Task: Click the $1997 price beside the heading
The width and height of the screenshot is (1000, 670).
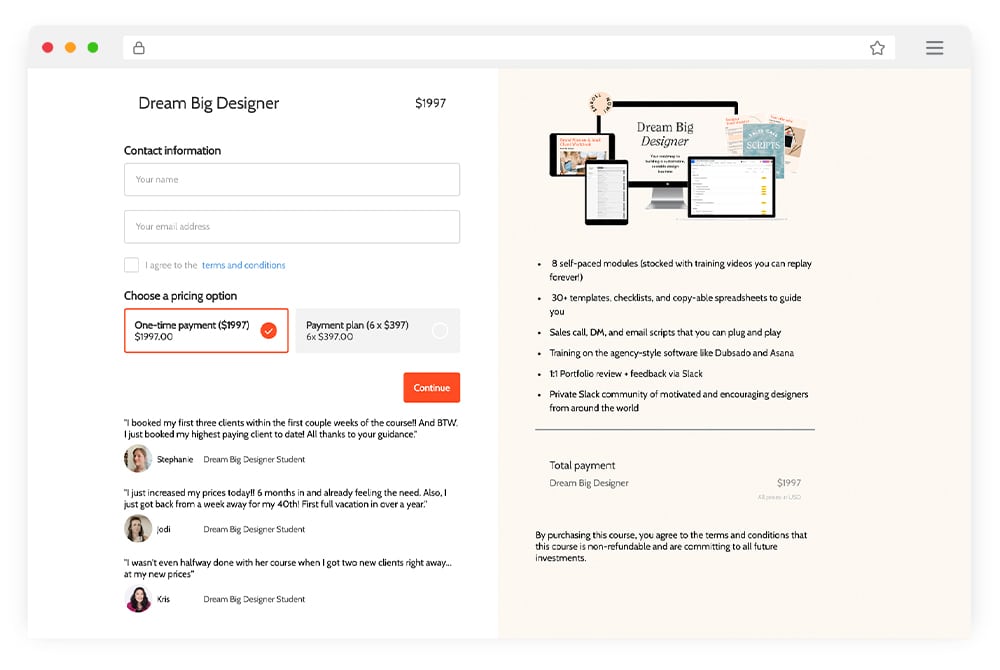Action: click(x=430, y=103)
